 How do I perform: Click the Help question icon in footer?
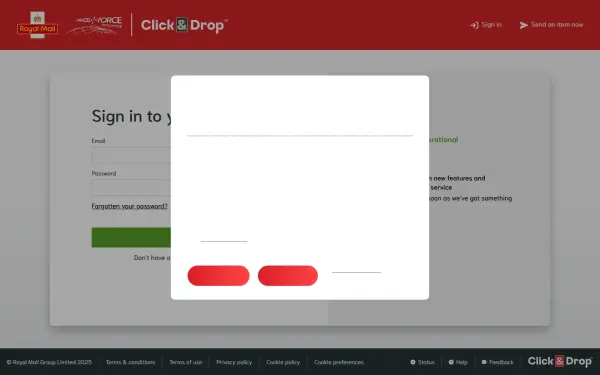point(451,362)
